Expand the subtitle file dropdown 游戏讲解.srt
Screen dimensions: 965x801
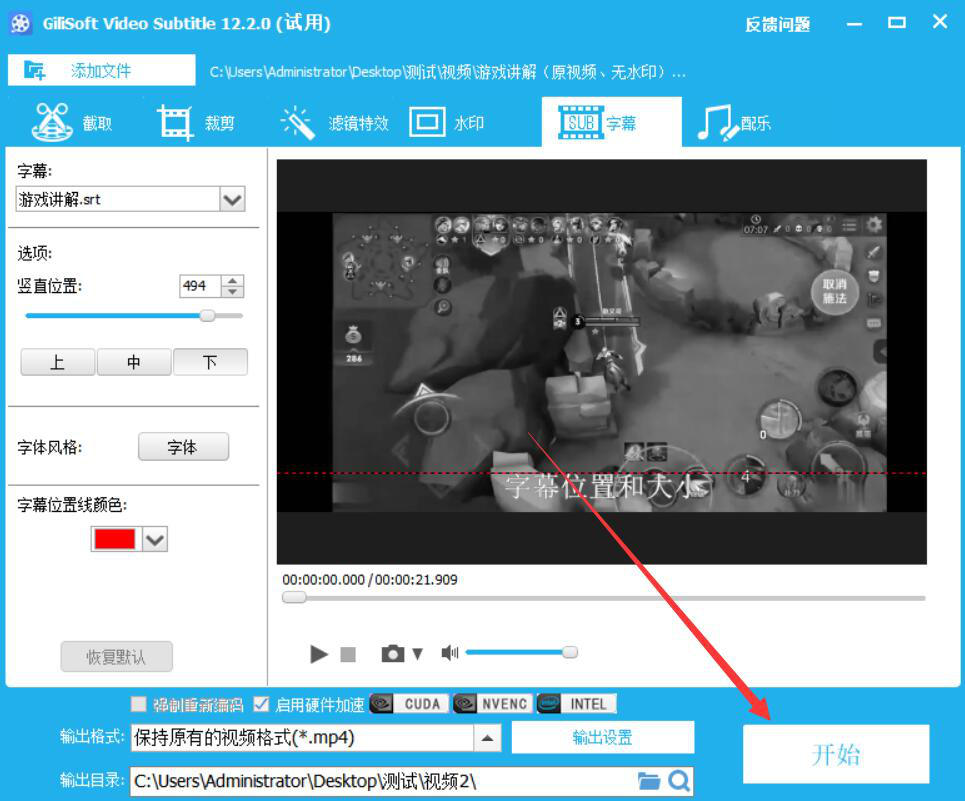tap(232, 199)
